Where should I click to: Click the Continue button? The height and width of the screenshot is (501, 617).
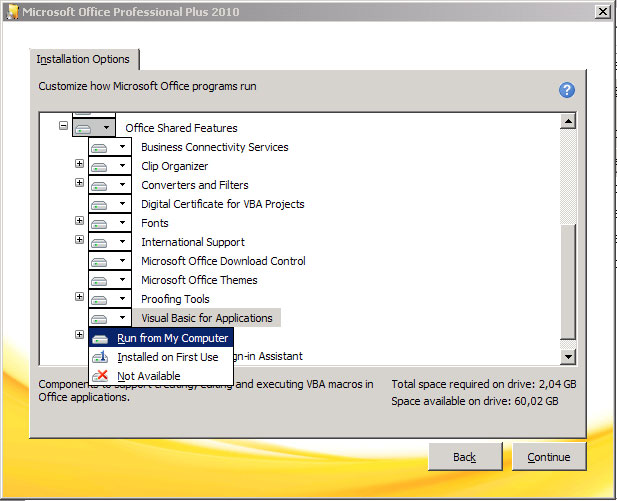[549, 457]
